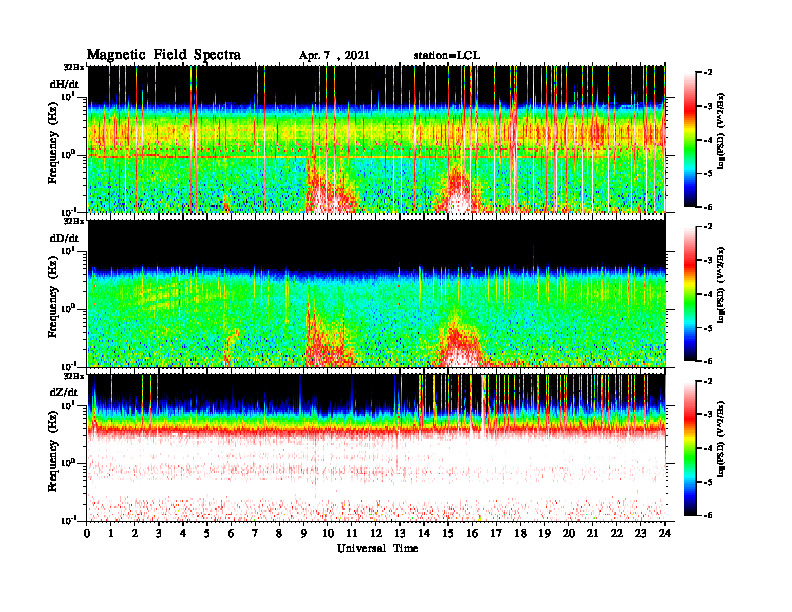Click the "18" tick on Universal Time axis

coord(520,534)
